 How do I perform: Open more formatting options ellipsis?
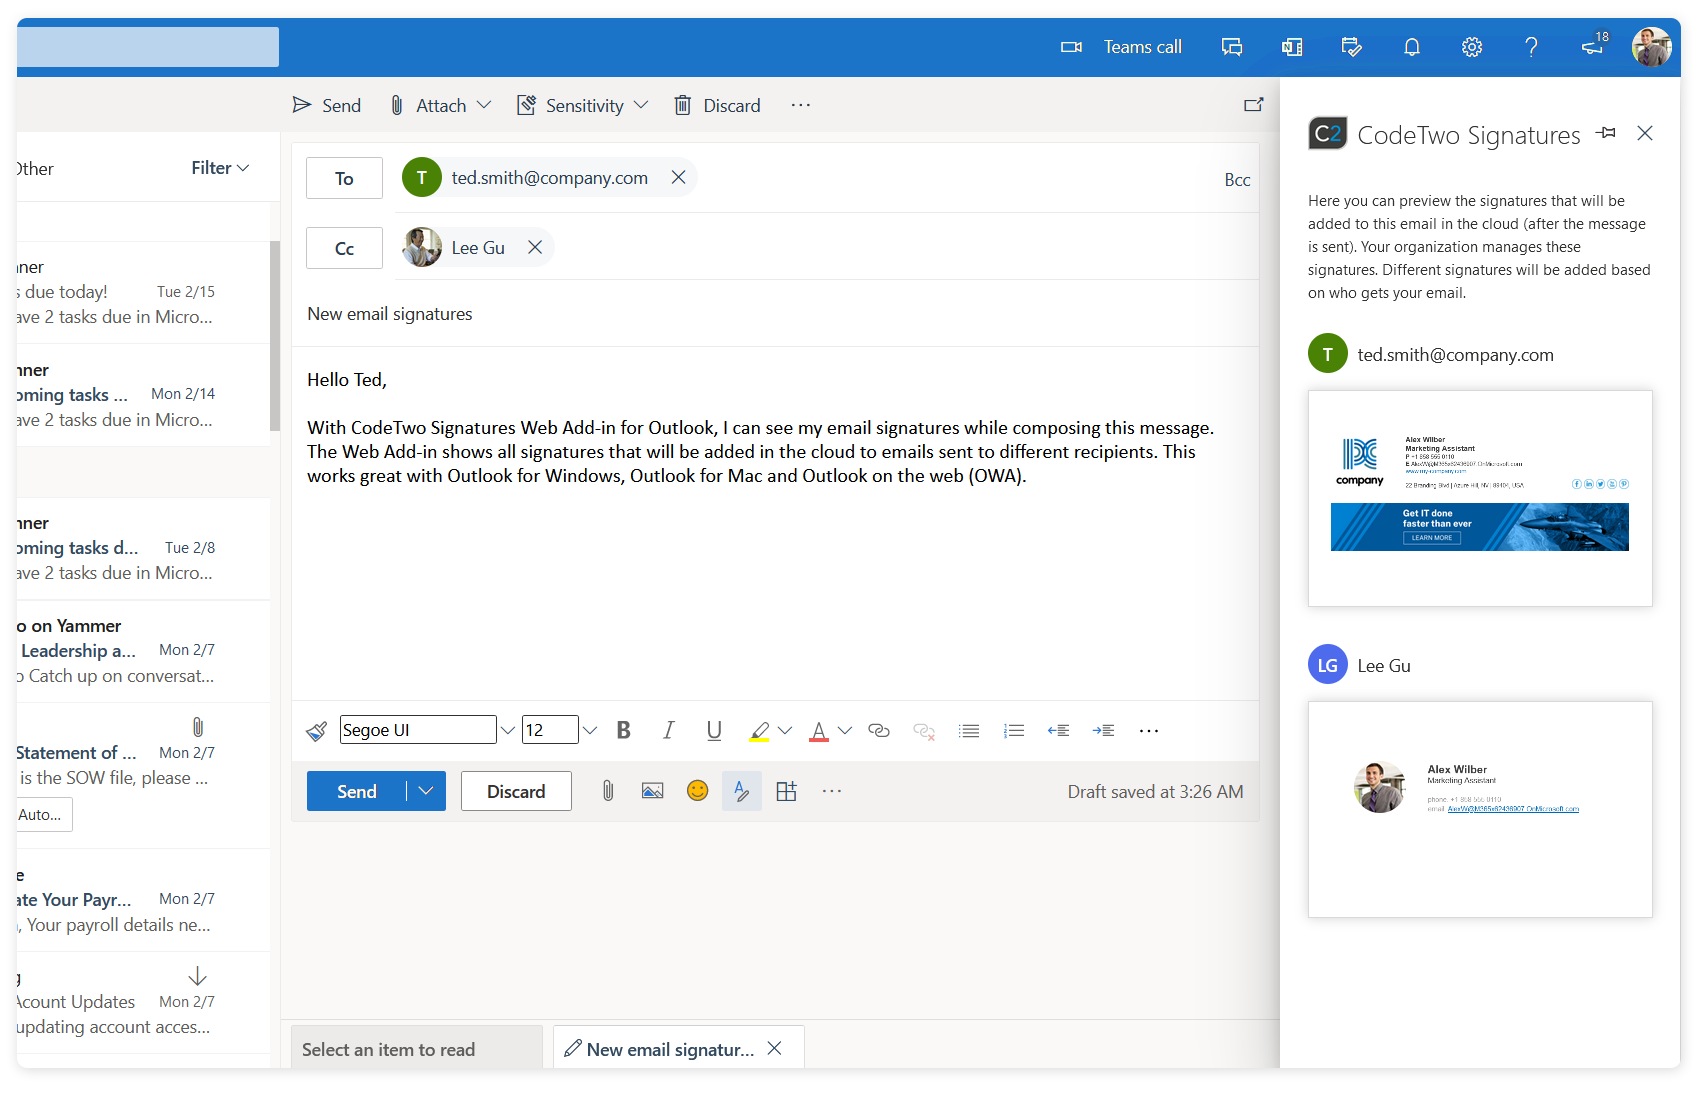[x=1149, y=731]
